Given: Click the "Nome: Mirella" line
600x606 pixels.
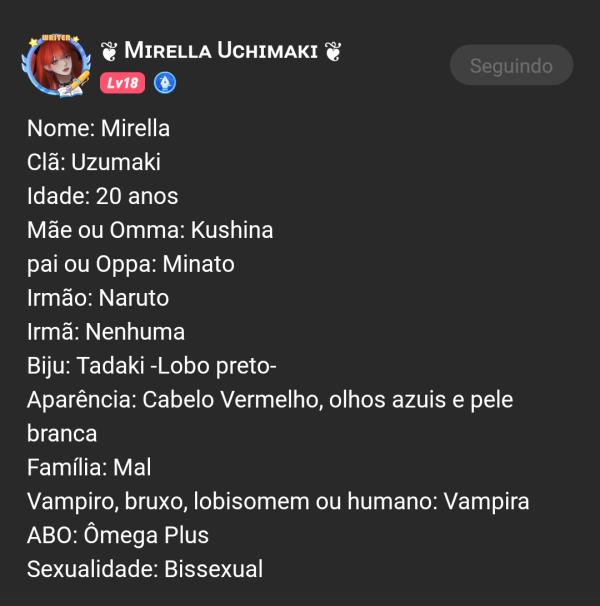Looking at the screenshot, I should click(98, 128).
